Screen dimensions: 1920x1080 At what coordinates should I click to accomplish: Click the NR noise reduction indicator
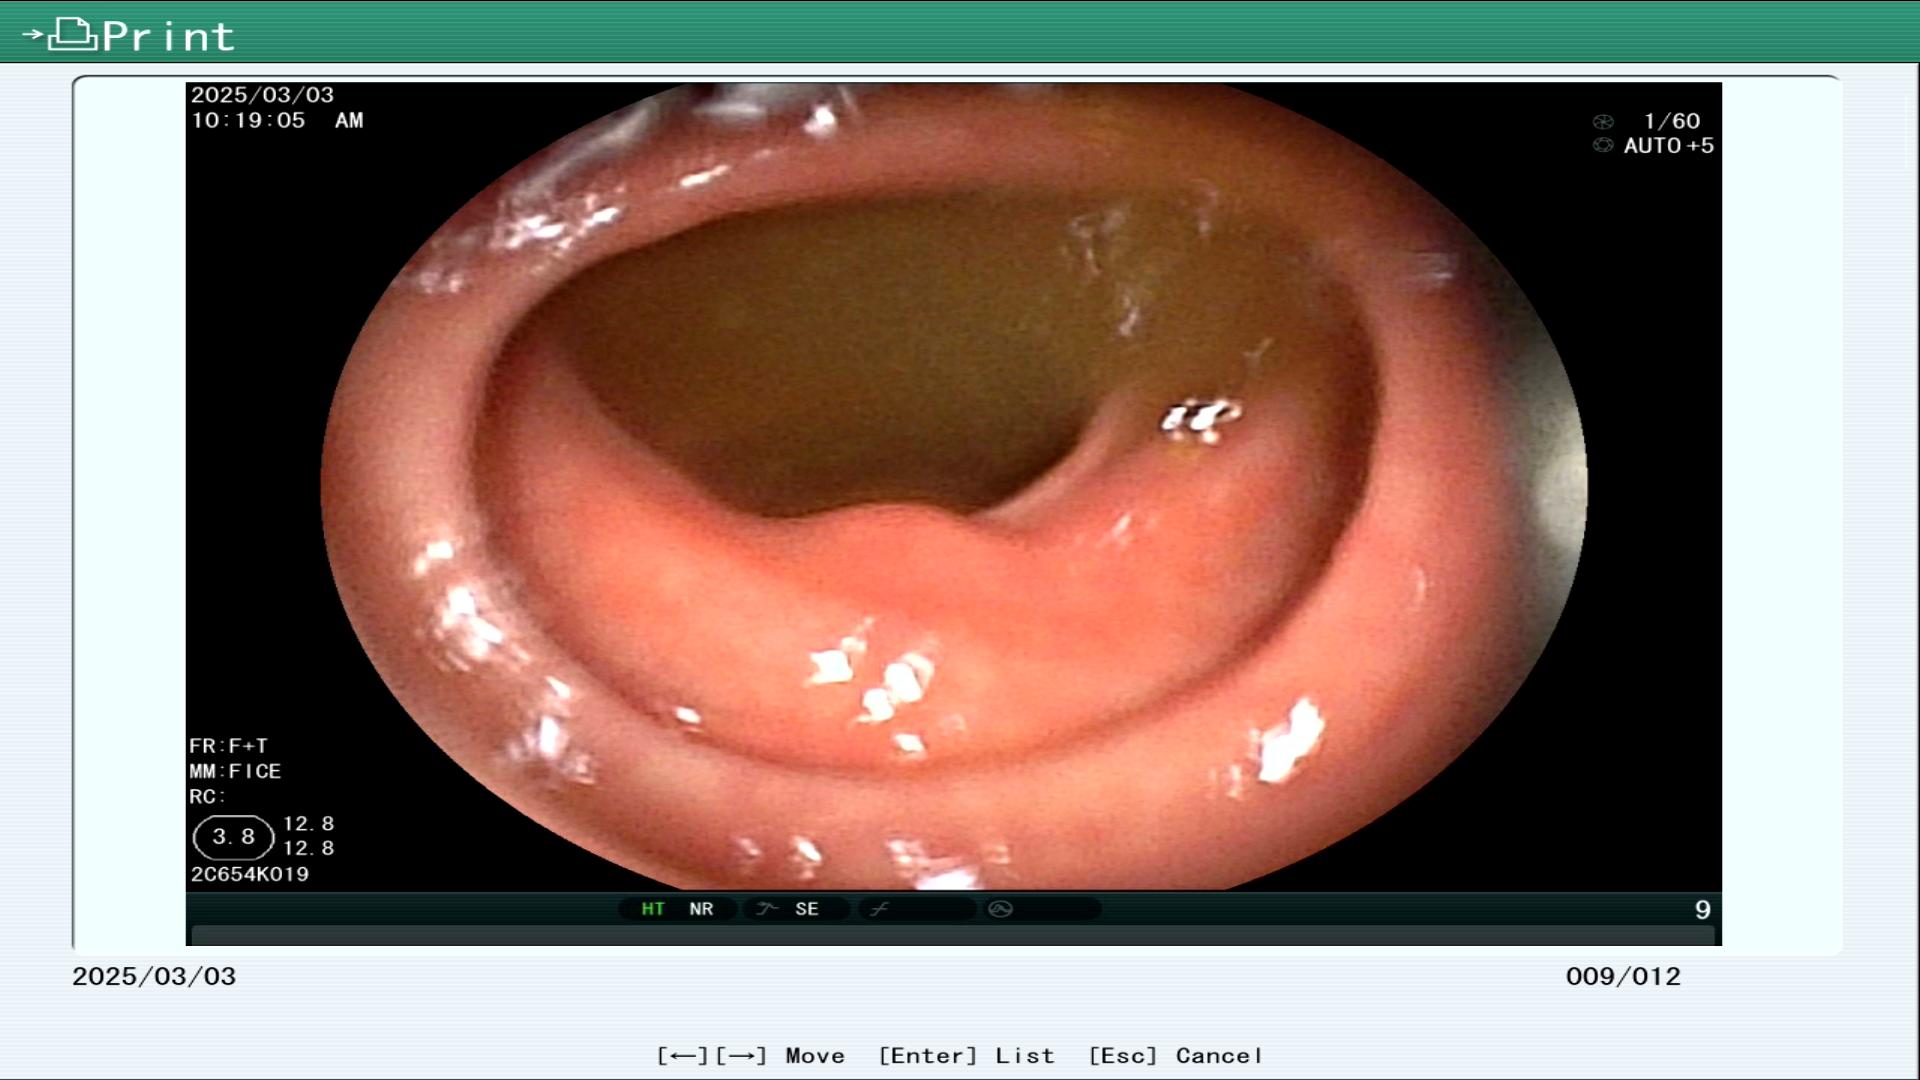point(701,909)
